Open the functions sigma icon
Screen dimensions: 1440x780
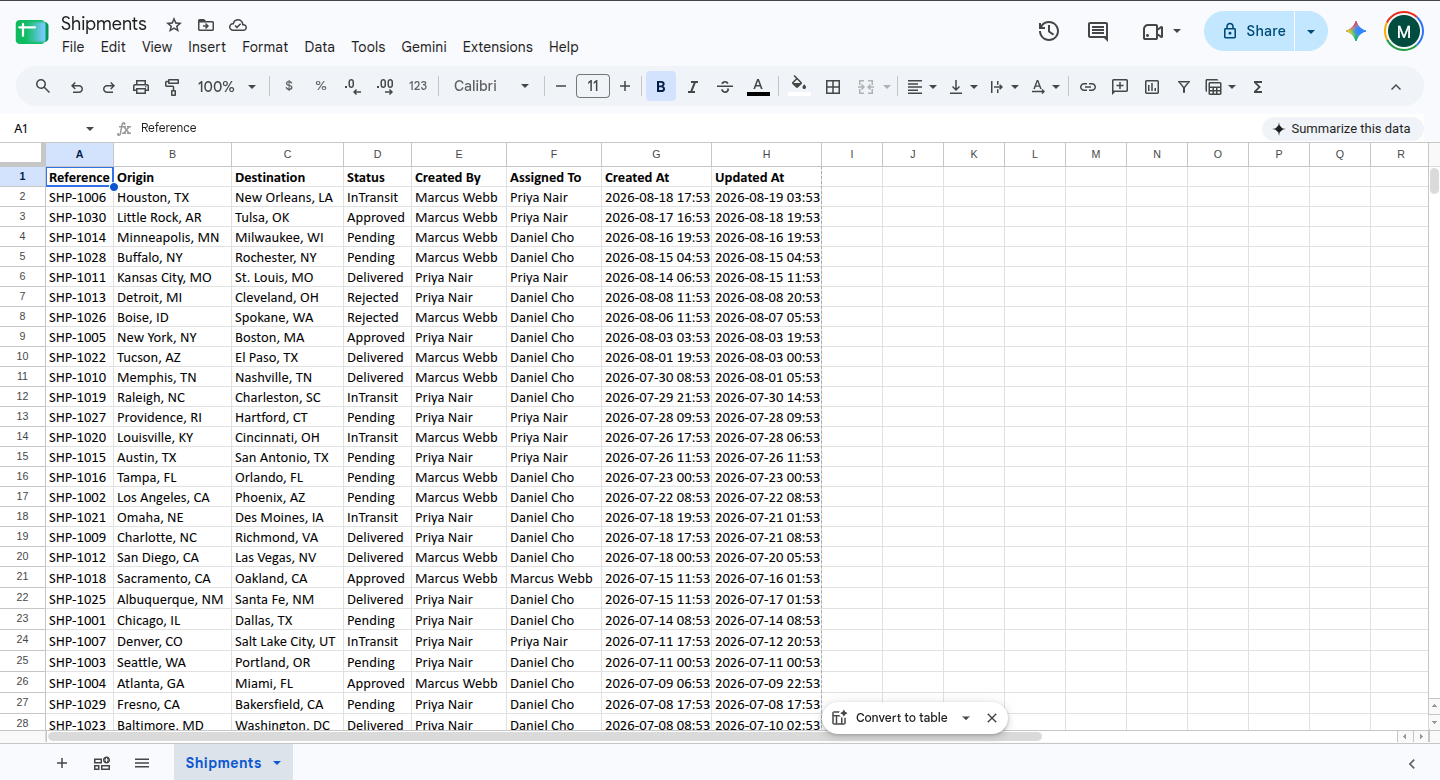point(1258,87)
